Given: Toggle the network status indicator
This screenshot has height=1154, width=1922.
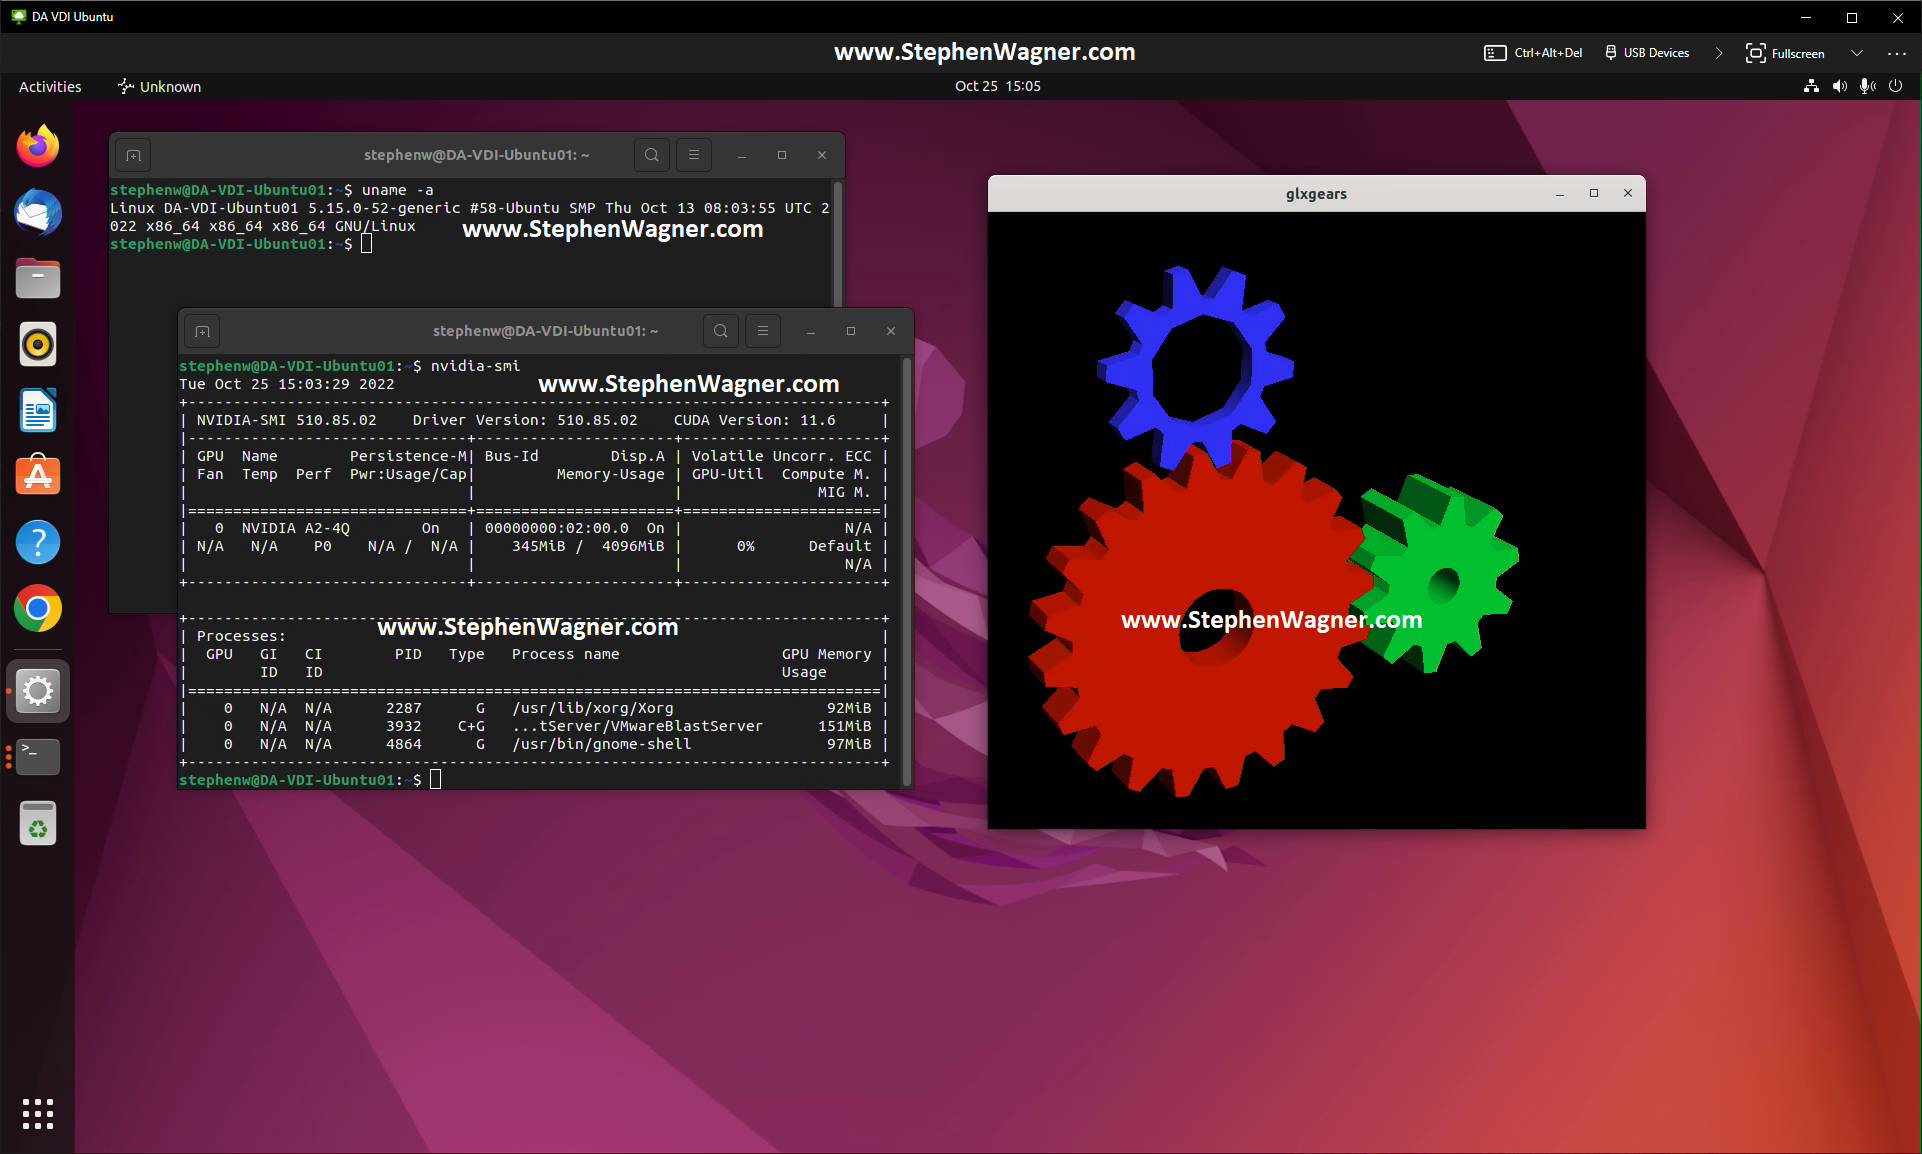Looking at the screenshot, I should coord(1810,86).
